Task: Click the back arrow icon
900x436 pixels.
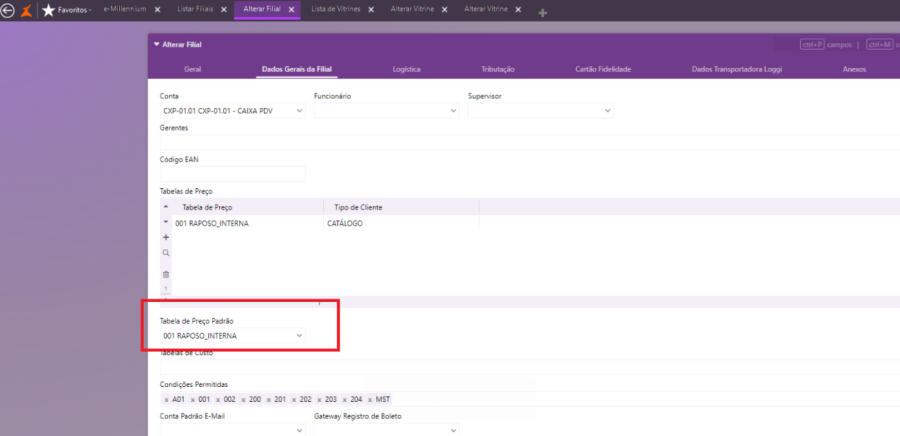Action: [7, 10]
